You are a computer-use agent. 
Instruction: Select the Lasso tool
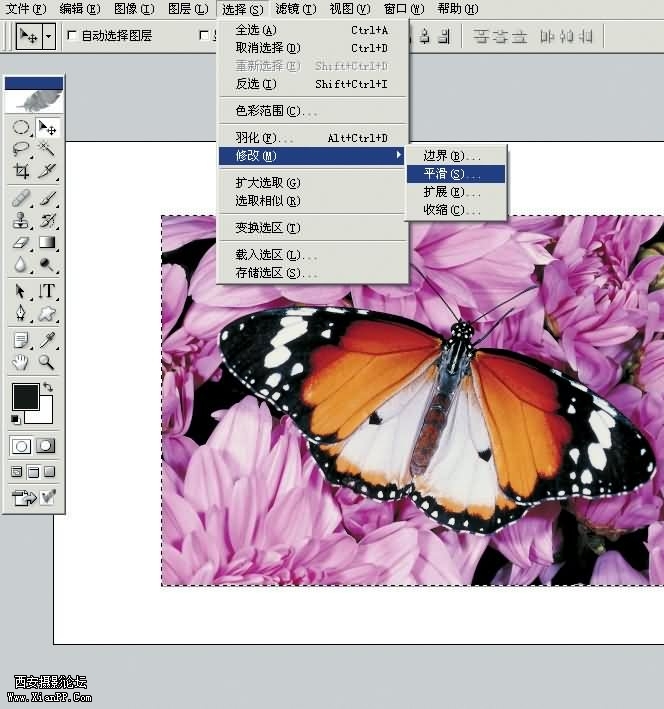click(x=21, y=149)
